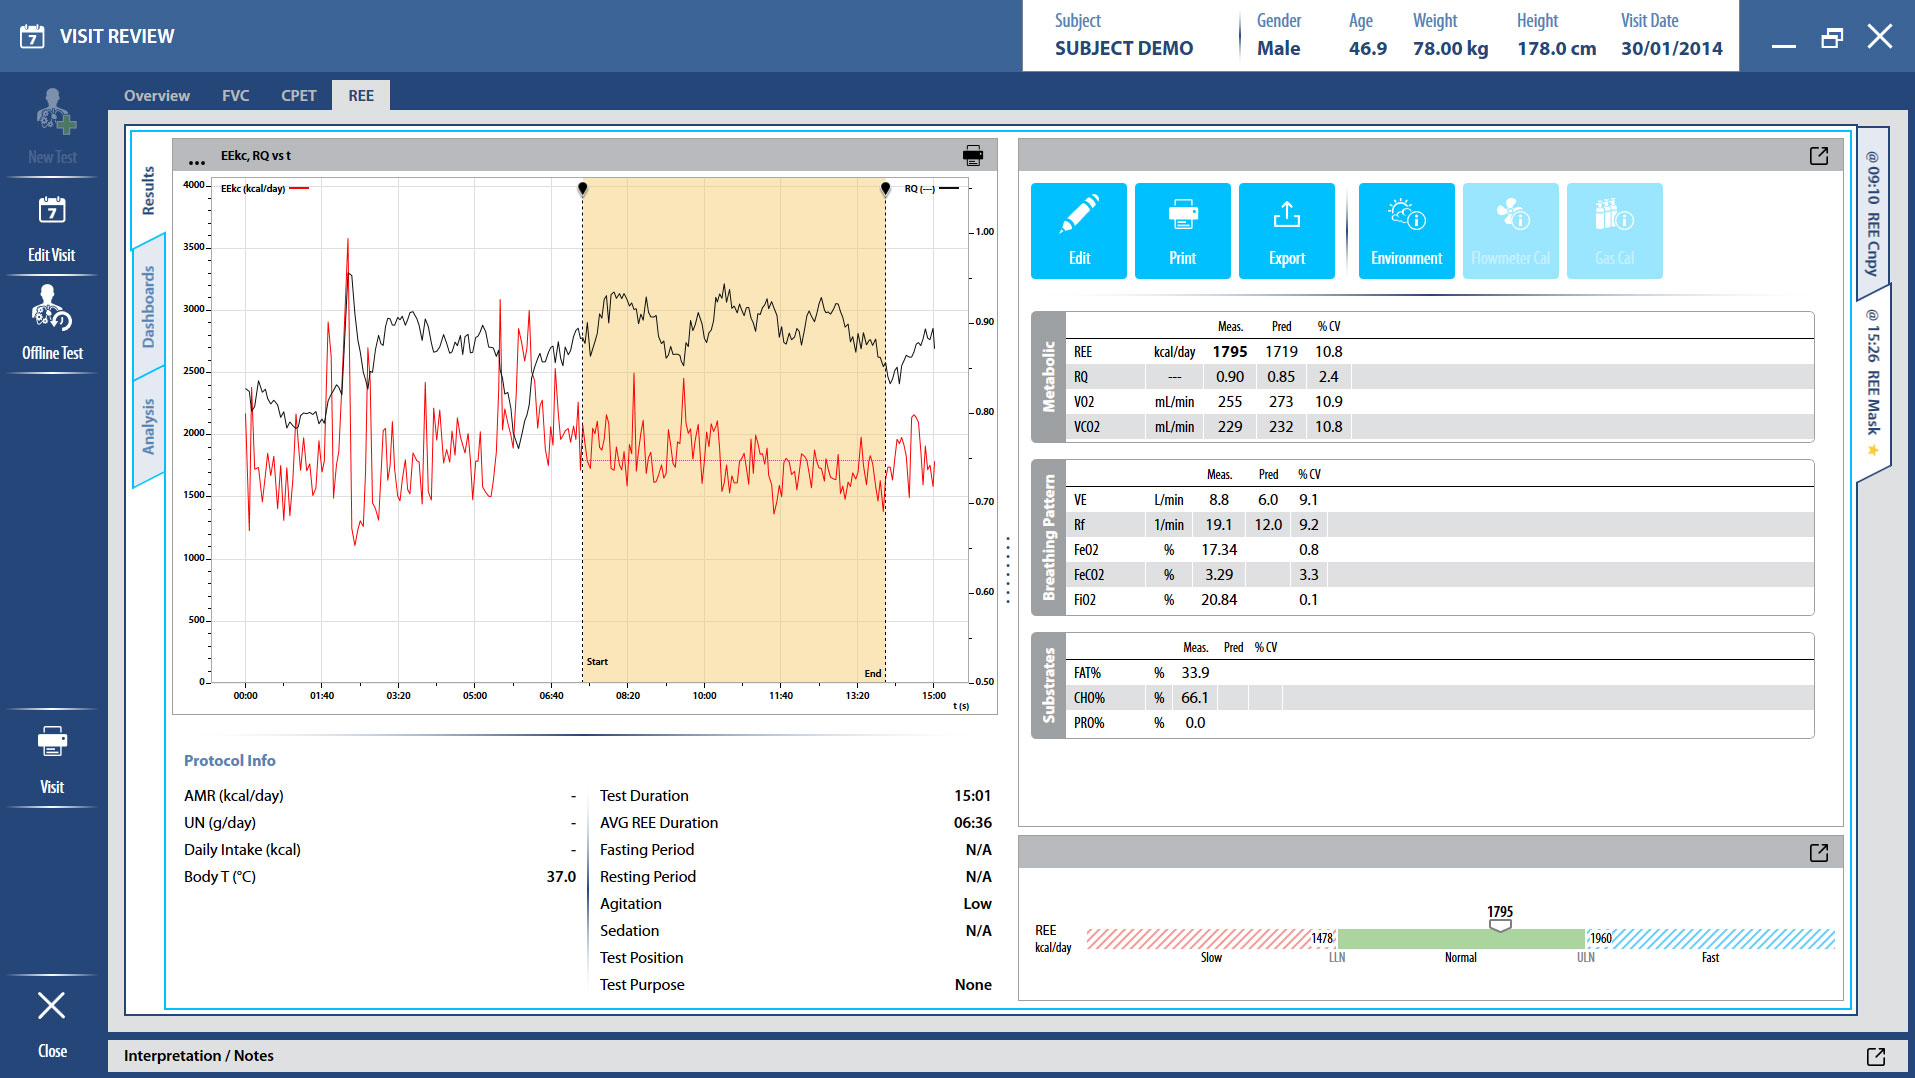Expand the results panel to a pop-out window
This screenshot has height=1078, width=1915.
coord(1818,156)
